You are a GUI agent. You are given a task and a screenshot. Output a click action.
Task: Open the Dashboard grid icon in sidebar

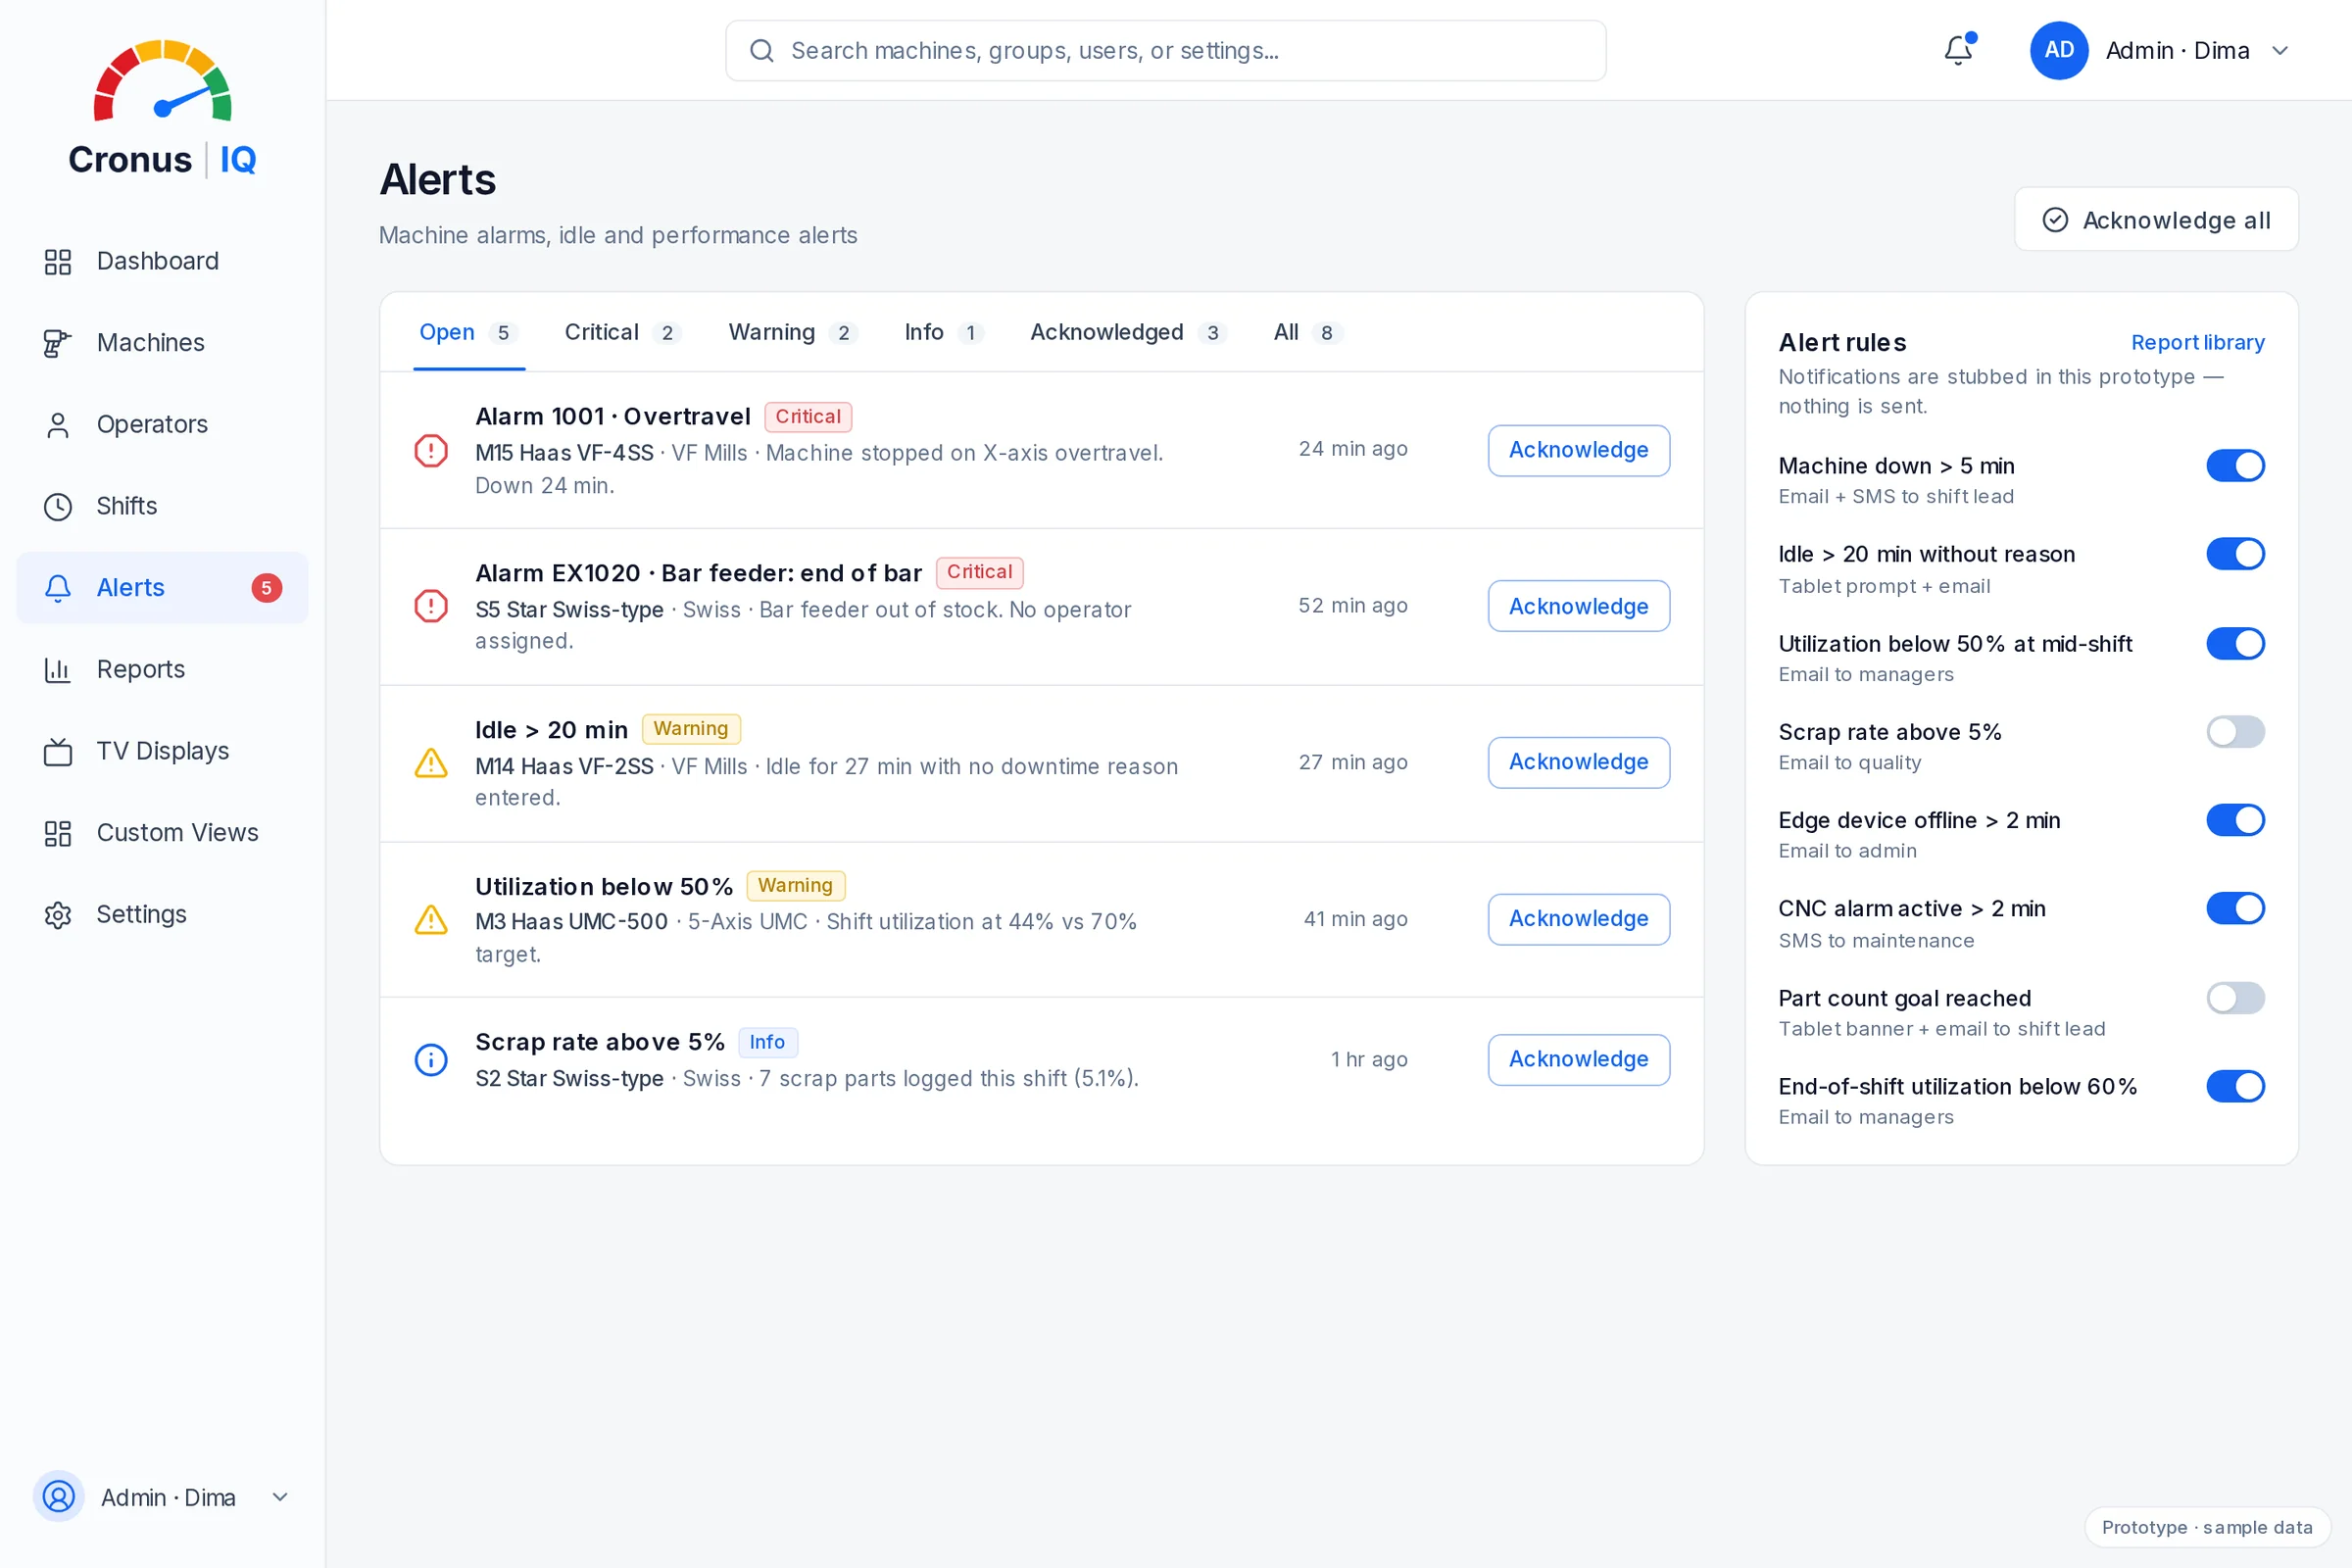(58, 262)
